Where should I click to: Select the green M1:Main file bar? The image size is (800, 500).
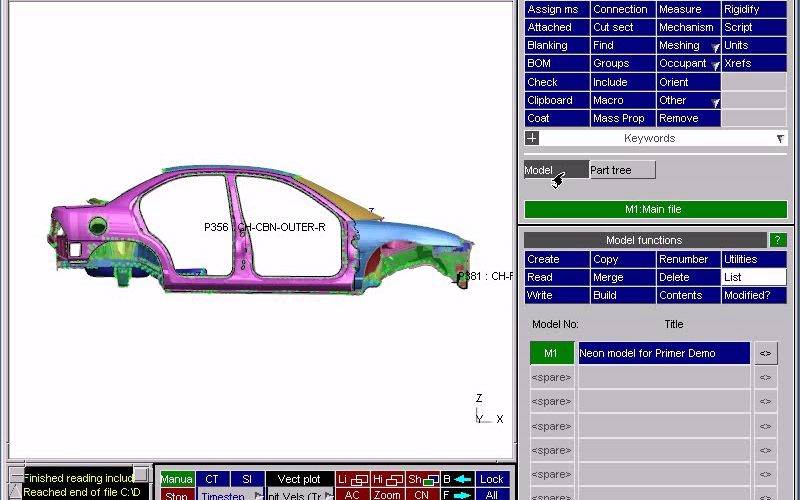(656, 209)
